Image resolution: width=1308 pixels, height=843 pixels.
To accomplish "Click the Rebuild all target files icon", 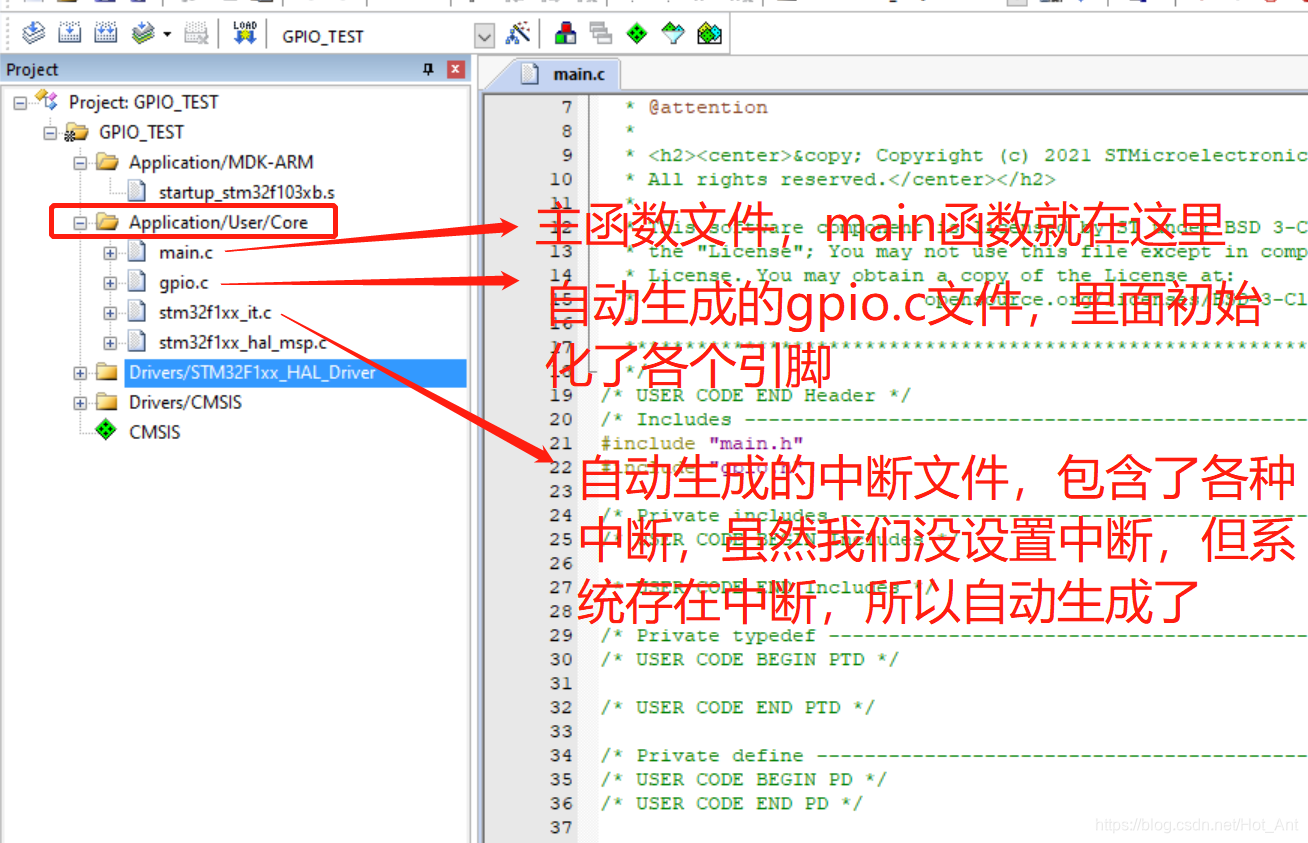I will point(106,34).
